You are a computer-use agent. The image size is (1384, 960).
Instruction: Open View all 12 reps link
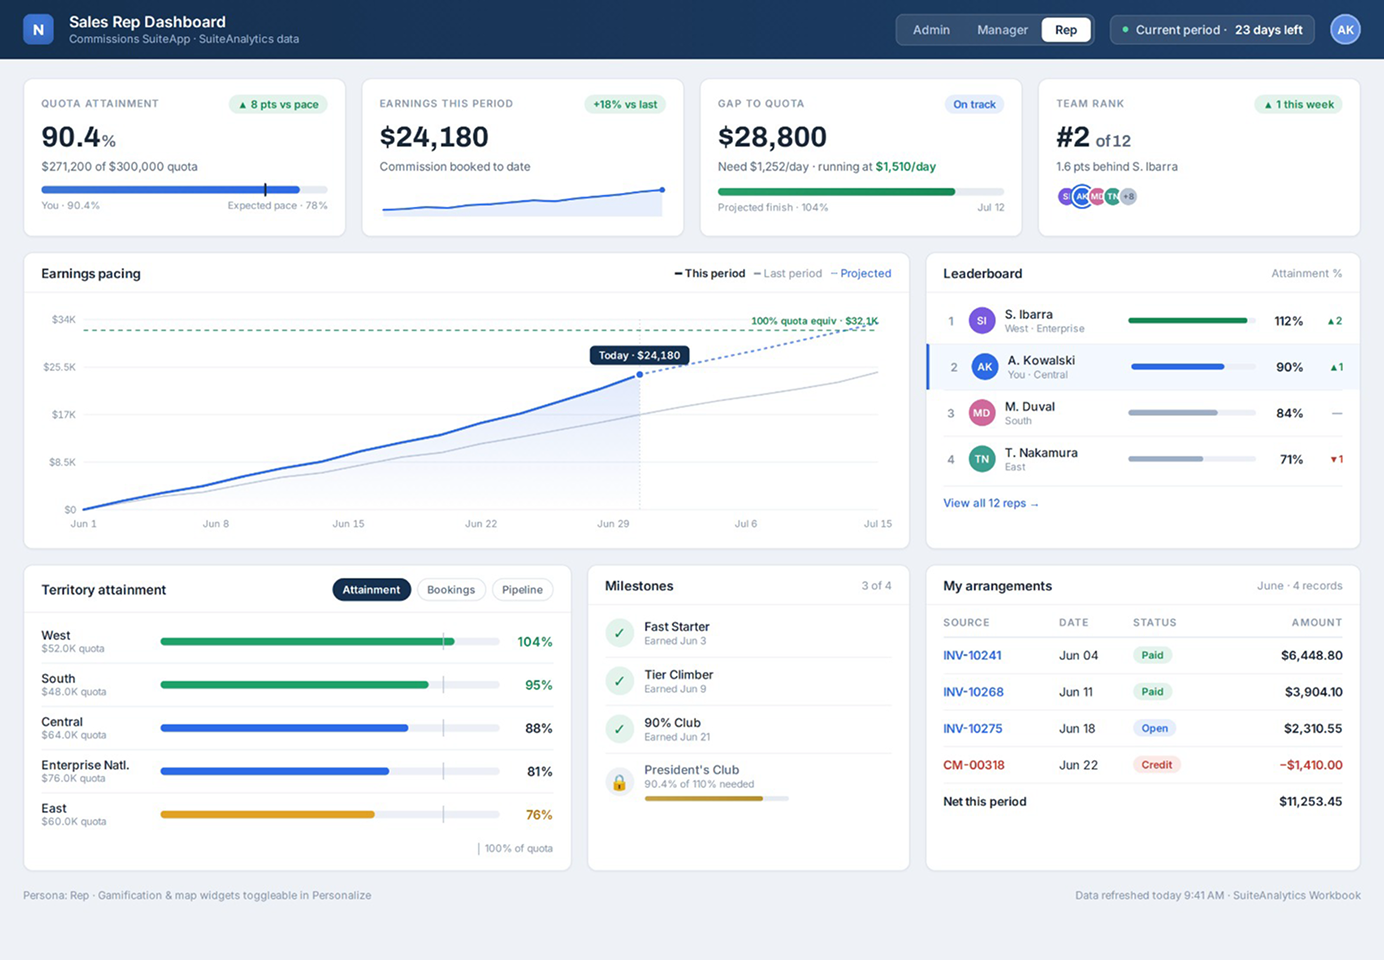990,503
